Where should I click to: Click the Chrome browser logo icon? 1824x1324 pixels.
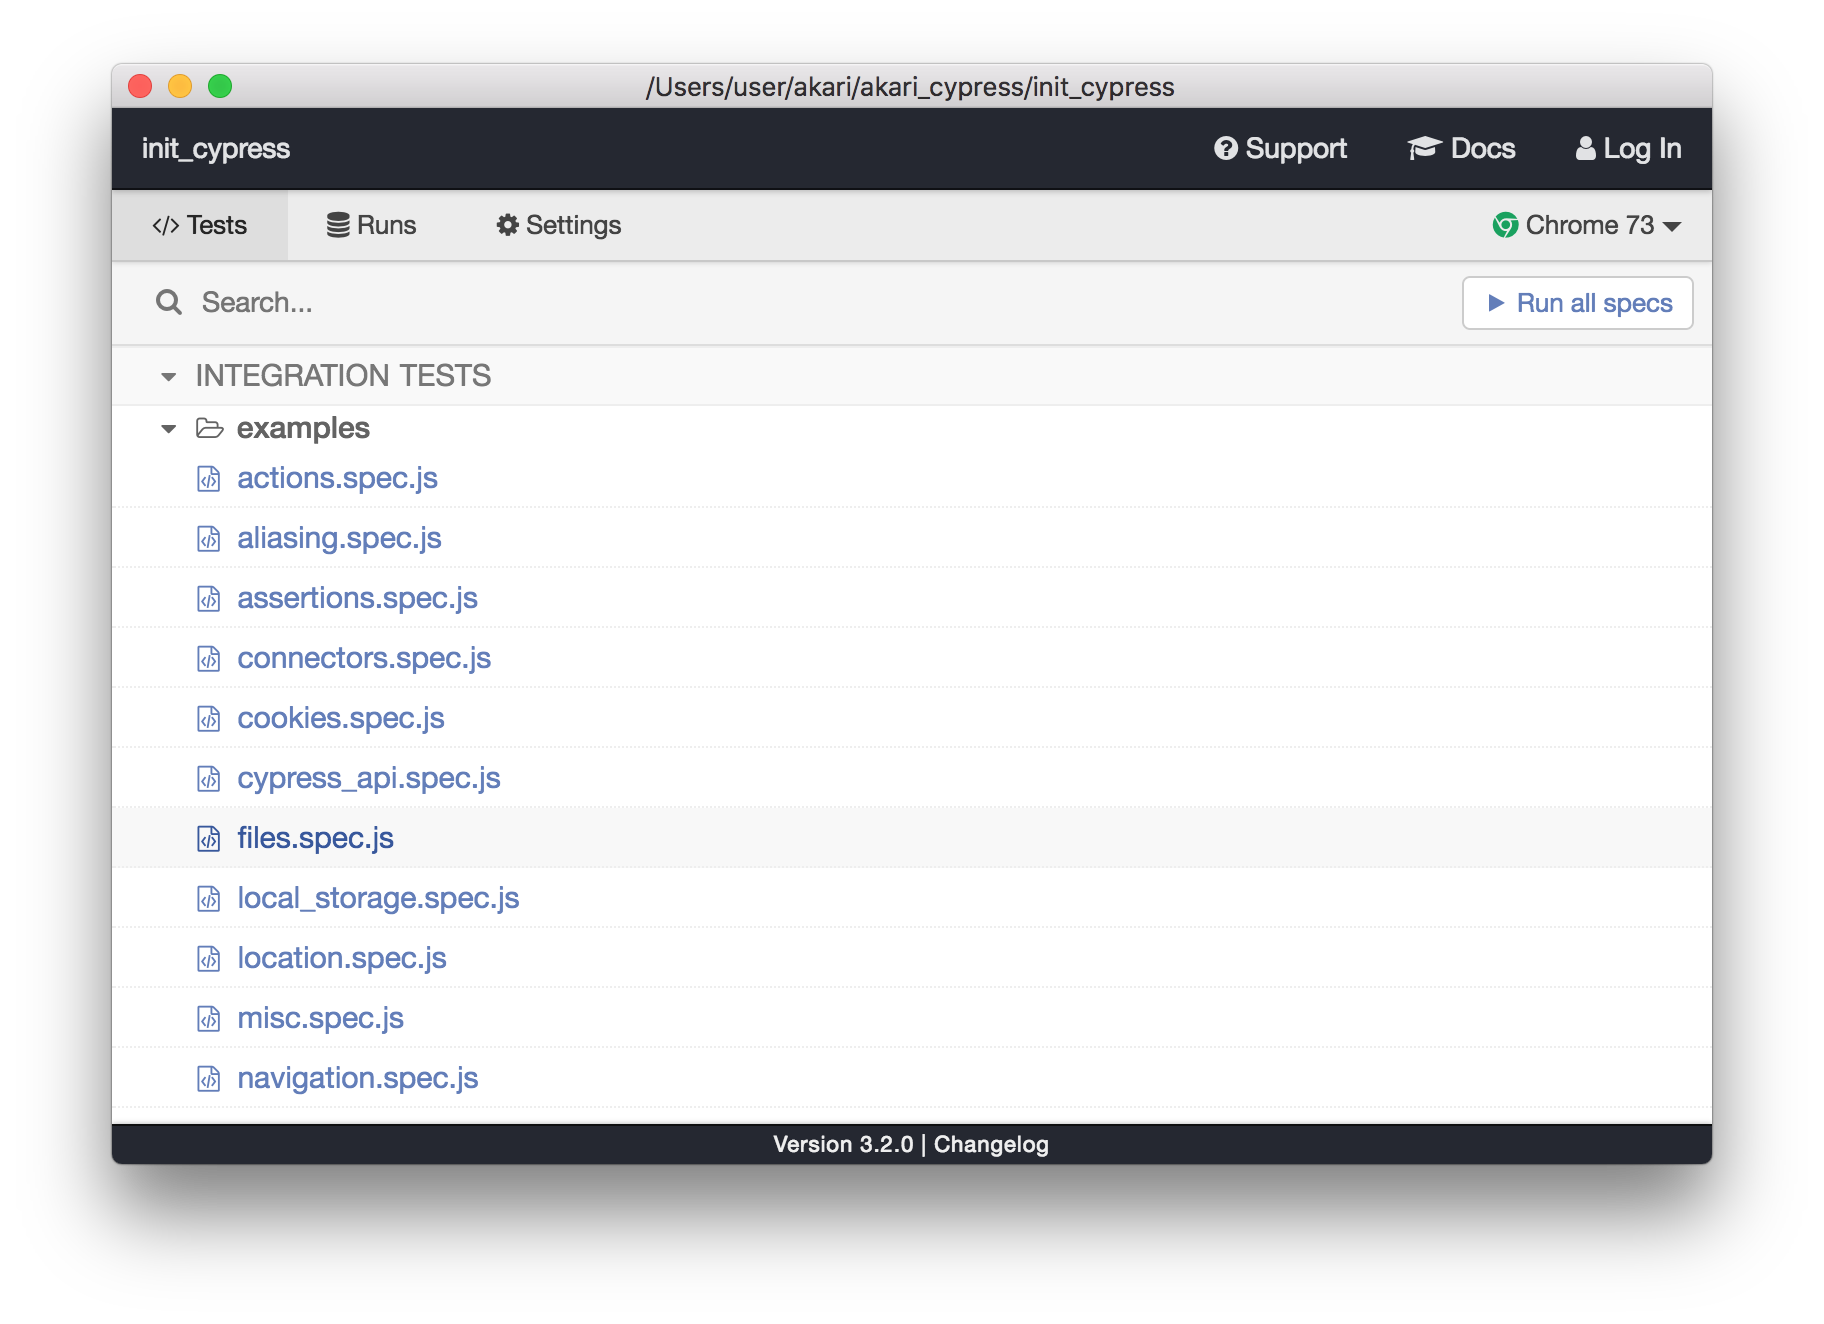[1505, 225]
